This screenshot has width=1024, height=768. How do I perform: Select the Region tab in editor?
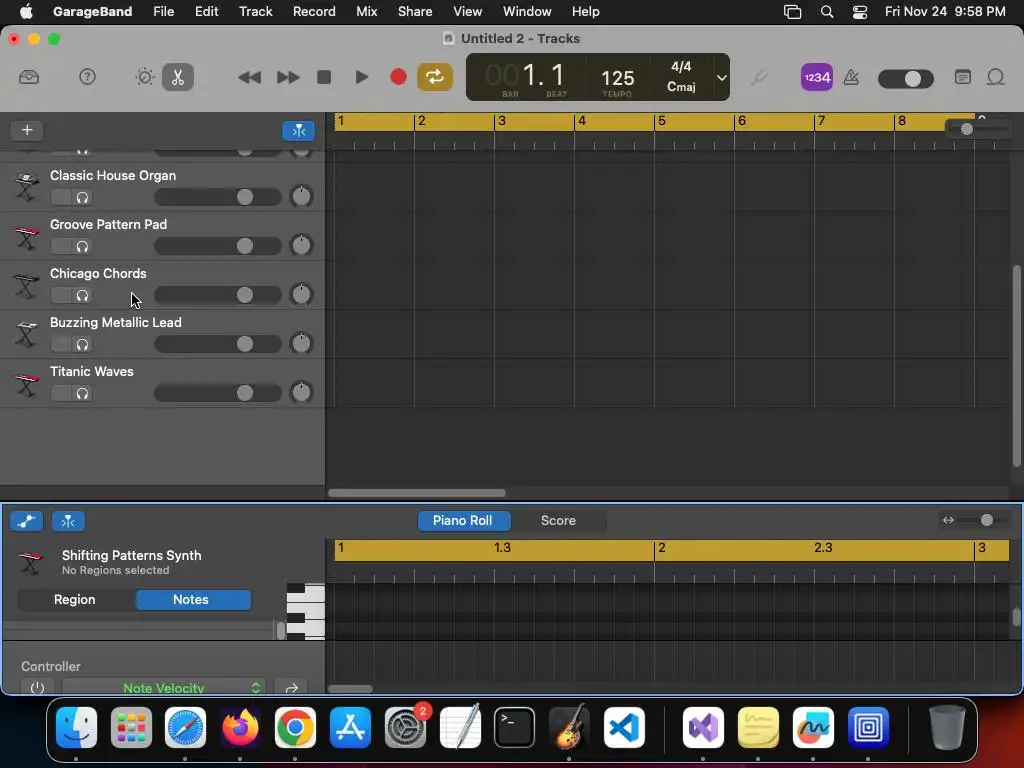75,600
